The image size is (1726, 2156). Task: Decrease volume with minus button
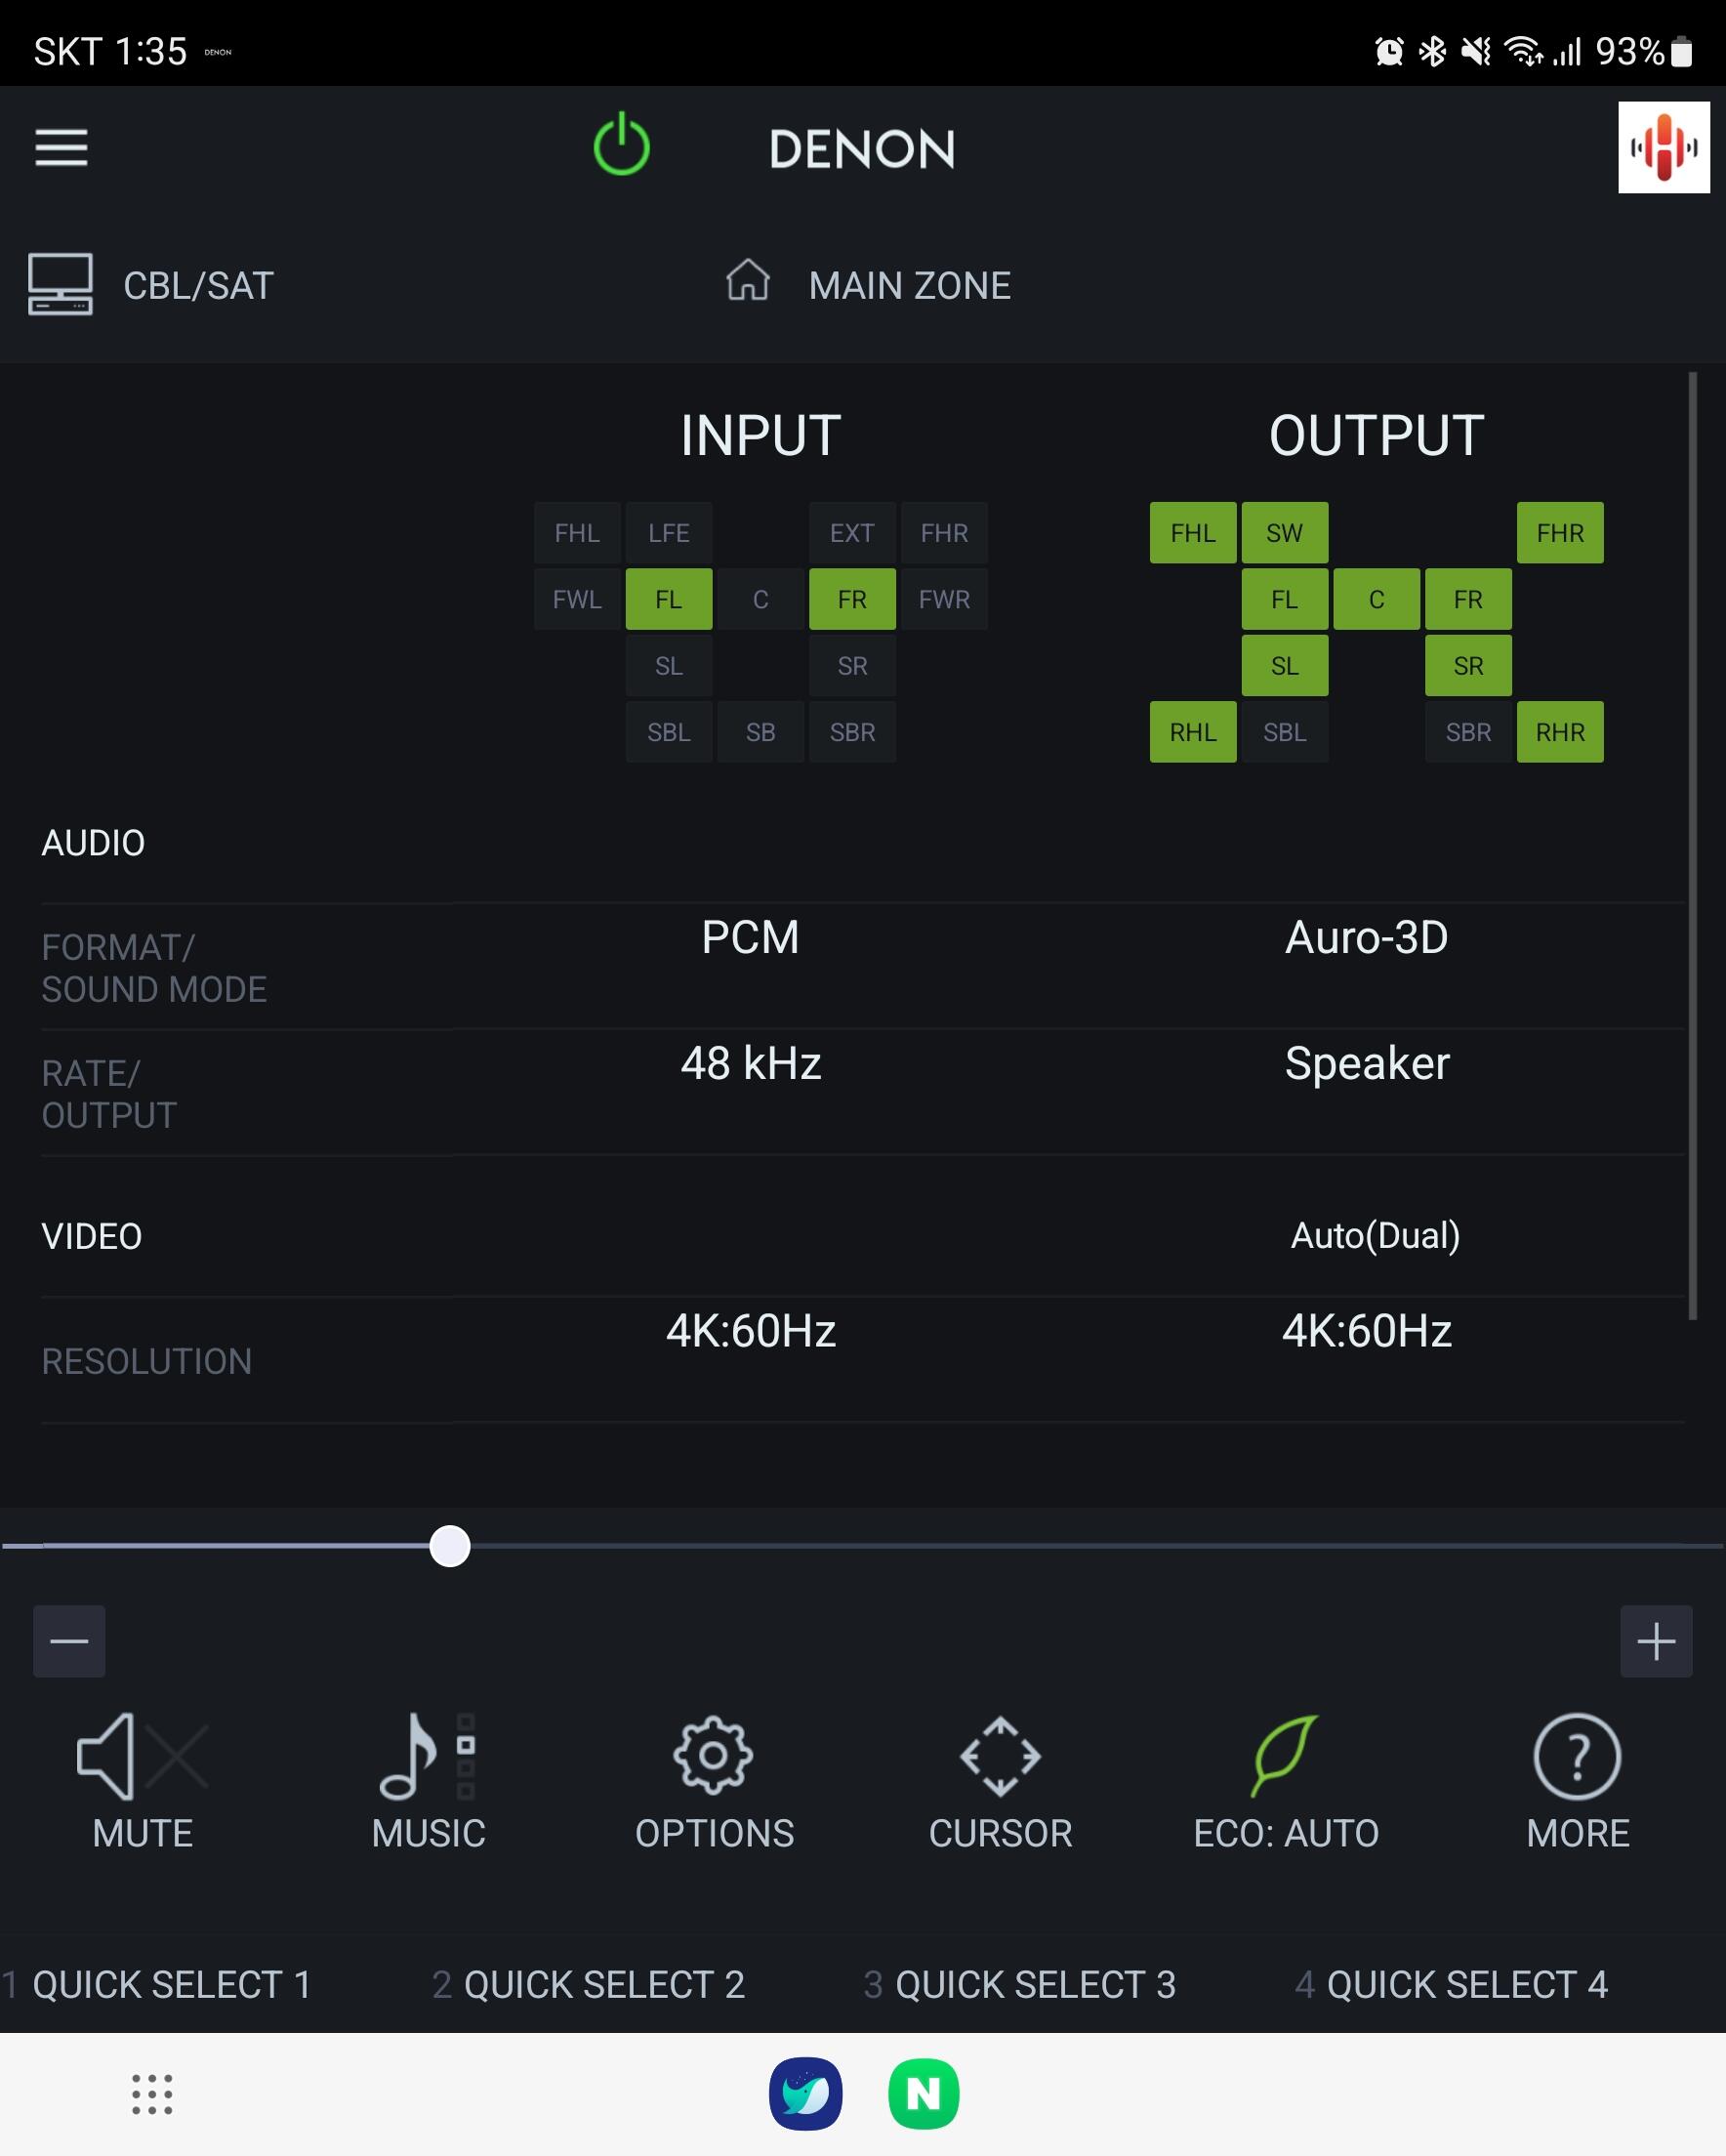pyautogui.click(x=69, y=1641)
